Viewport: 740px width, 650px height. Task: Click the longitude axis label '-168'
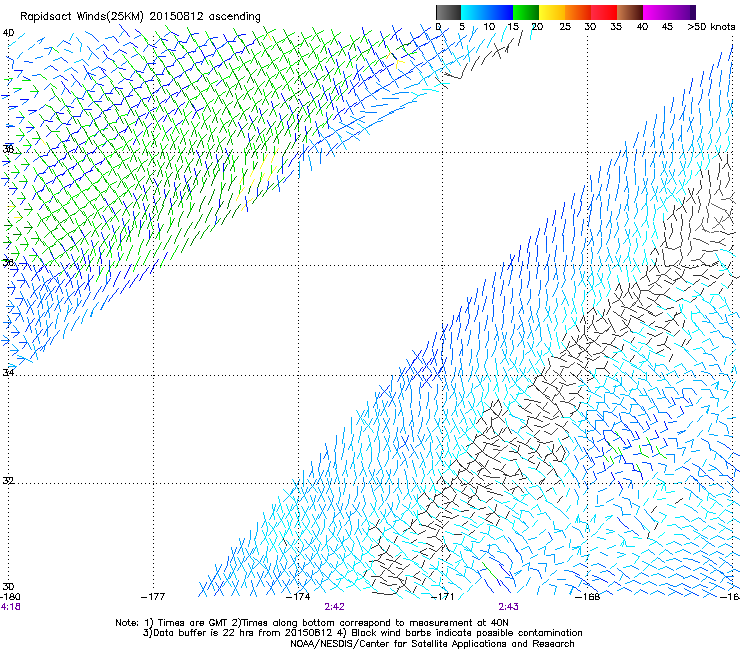588,597
